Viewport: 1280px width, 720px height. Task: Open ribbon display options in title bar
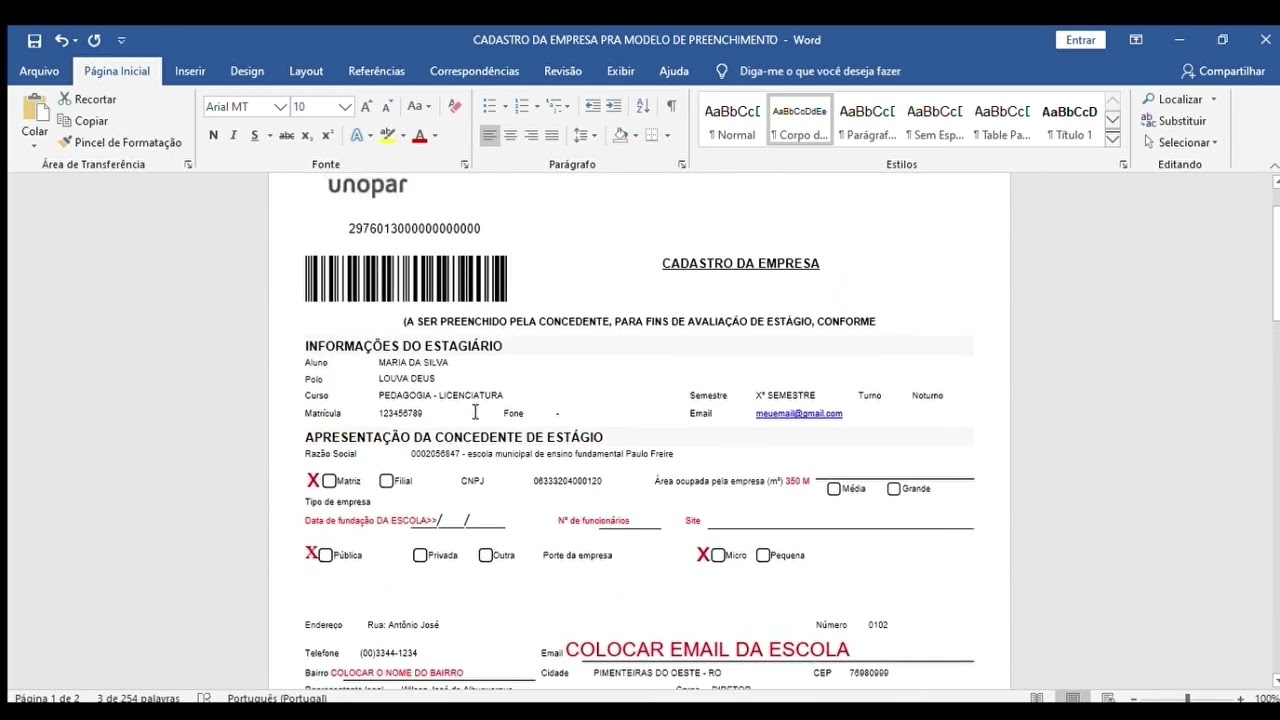(1136, 40)
